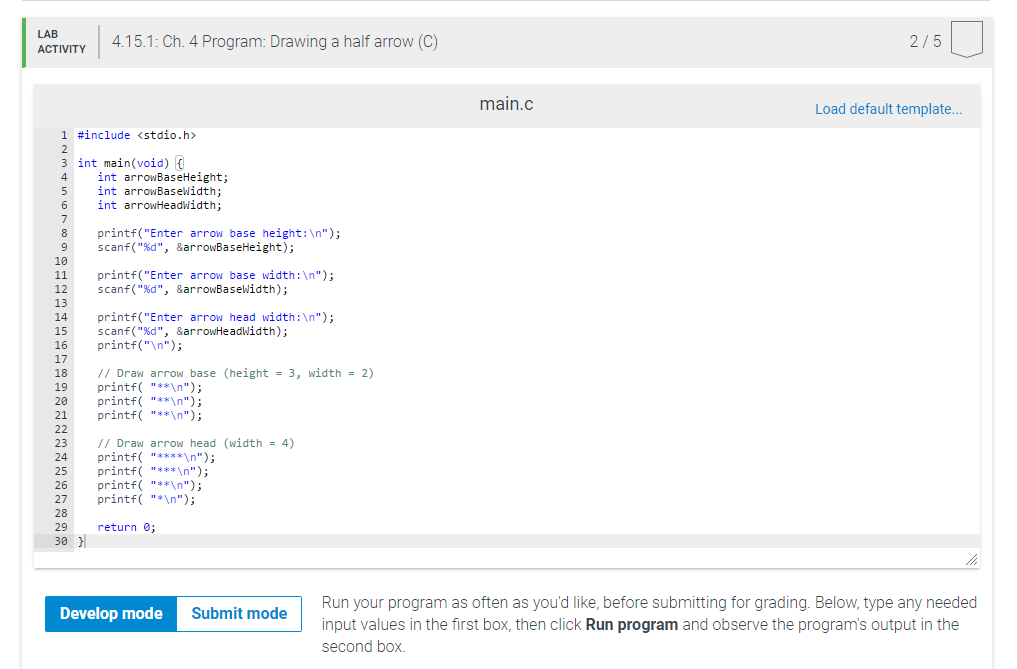
Task: Click the score shield icon beside "2 / 5"
Action: 966,40
